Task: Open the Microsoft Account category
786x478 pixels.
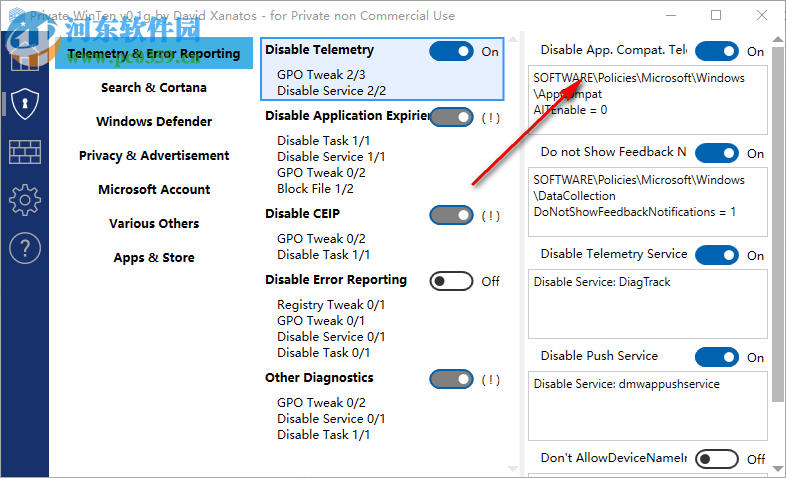Action: 154,190
